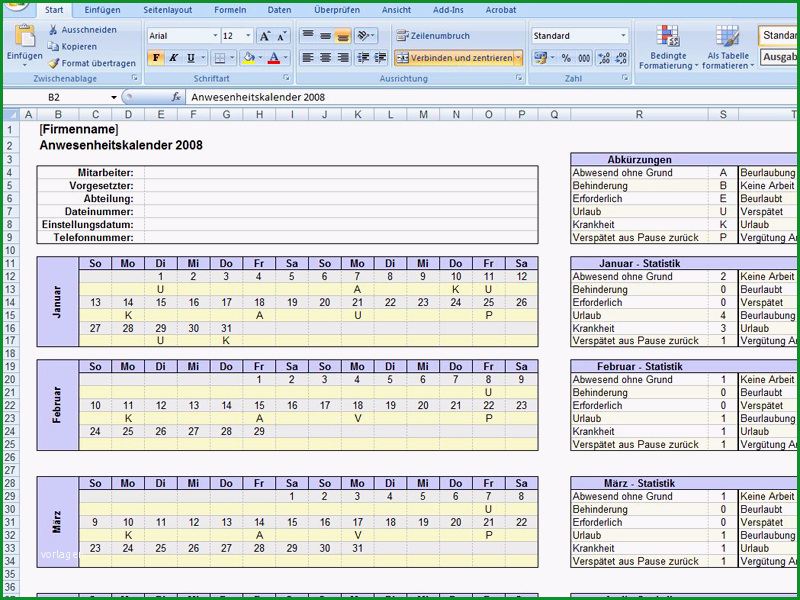Click formula bar with Anwesenheitskalender 2008

coord(490,97)
